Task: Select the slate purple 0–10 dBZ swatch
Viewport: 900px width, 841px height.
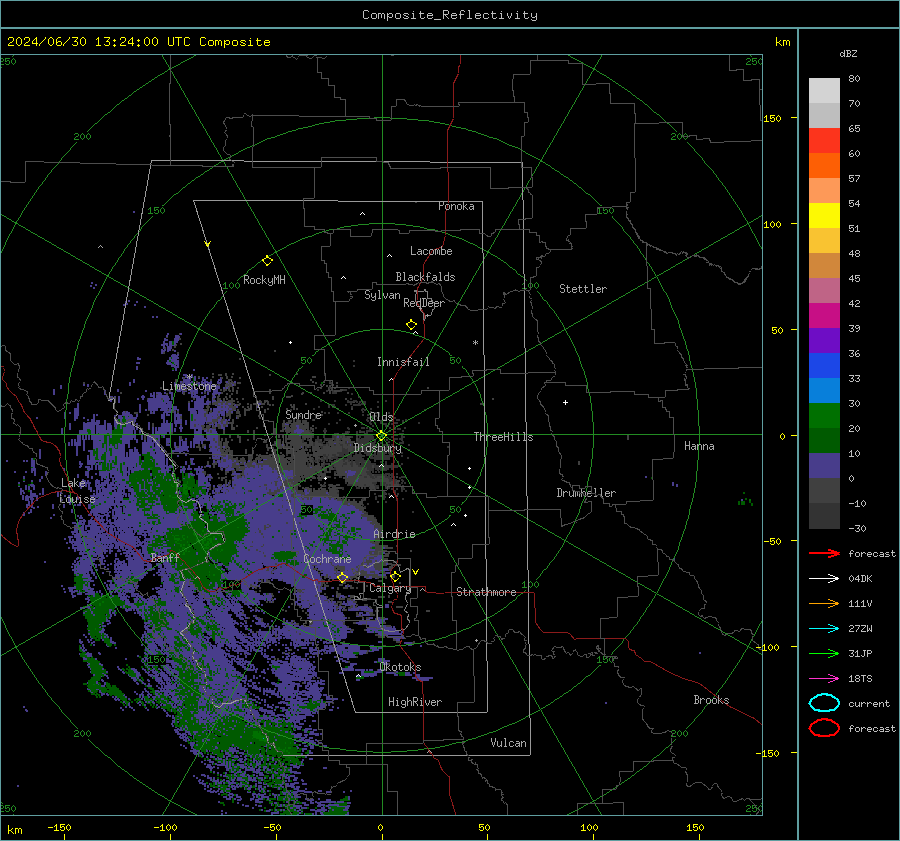Action: tap(824, 466)
